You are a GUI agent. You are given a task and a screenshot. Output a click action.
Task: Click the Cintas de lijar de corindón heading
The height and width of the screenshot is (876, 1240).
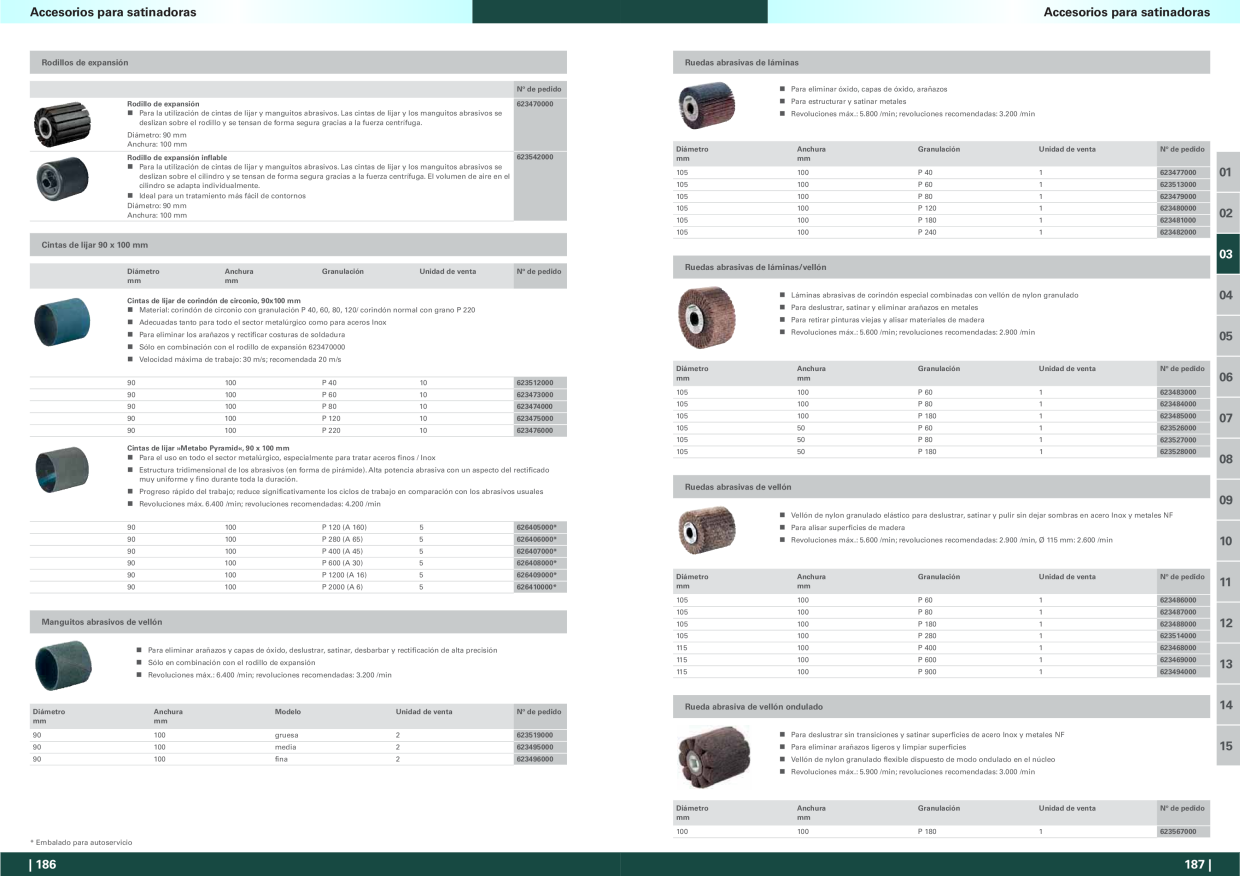point(214,300)
